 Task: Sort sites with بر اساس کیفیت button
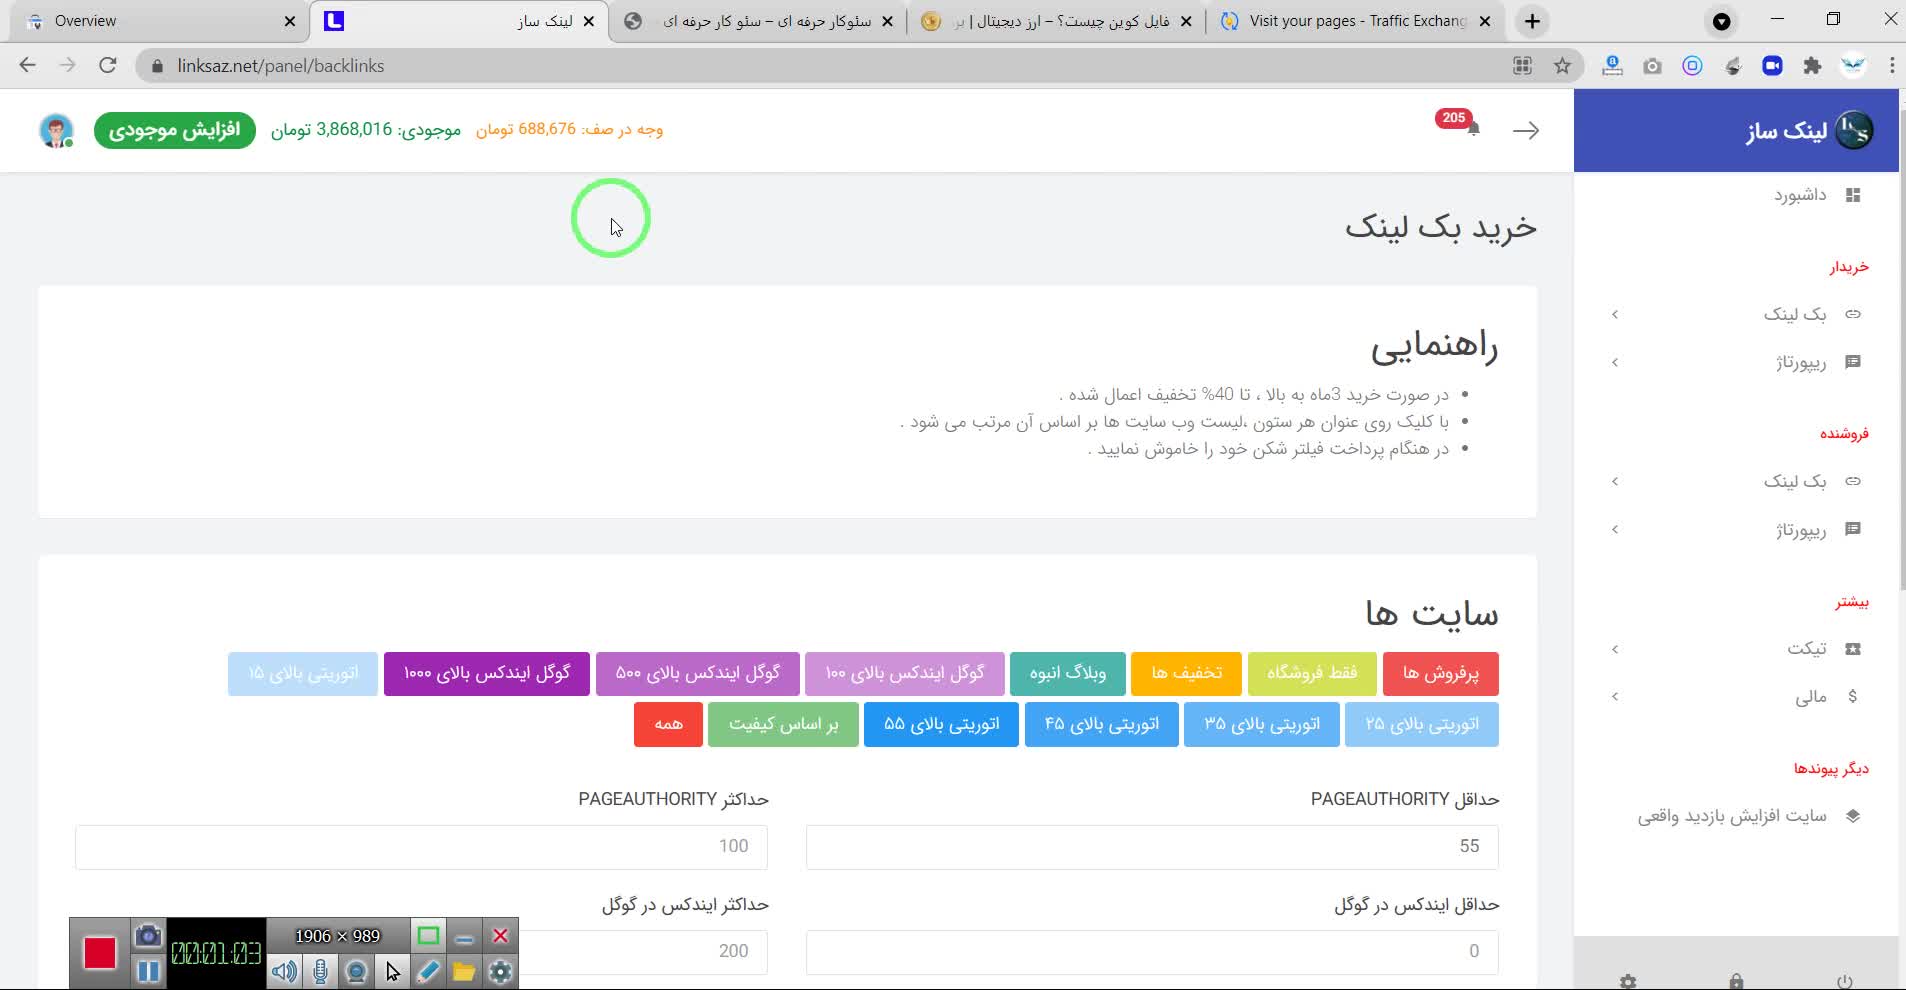click(783, 724)
